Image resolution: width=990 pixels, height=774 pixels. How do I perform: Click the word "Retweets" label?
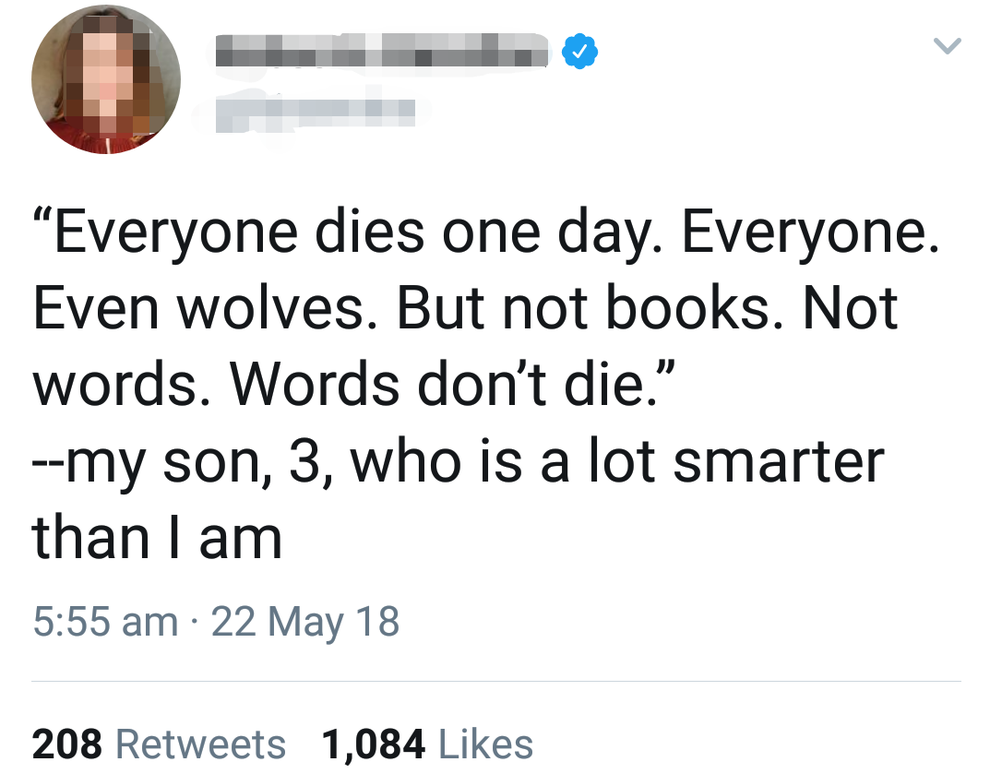pos(201,745)
